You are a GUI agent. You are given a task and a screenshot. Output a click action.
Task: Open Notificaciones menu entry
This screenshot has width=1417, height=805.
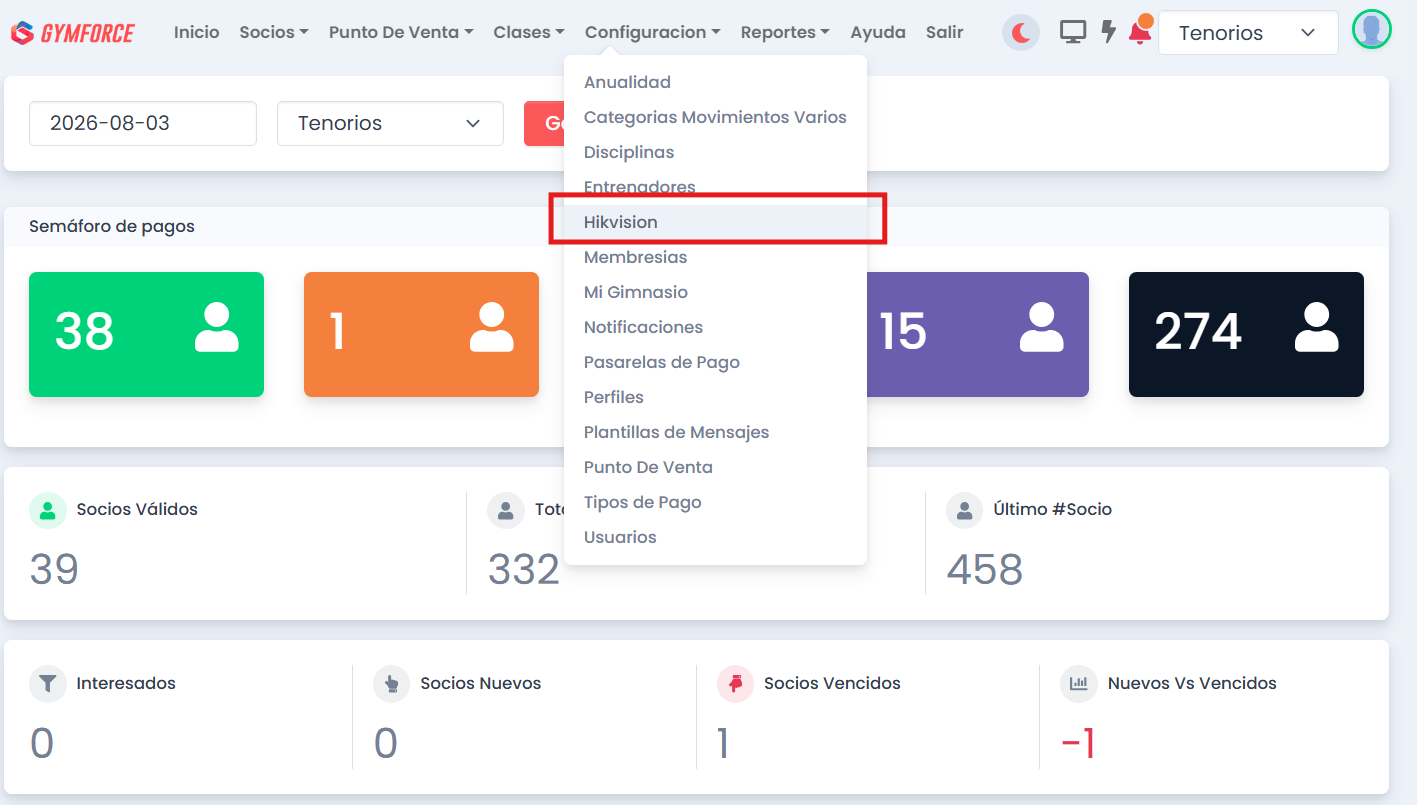(x=715, y=327)
